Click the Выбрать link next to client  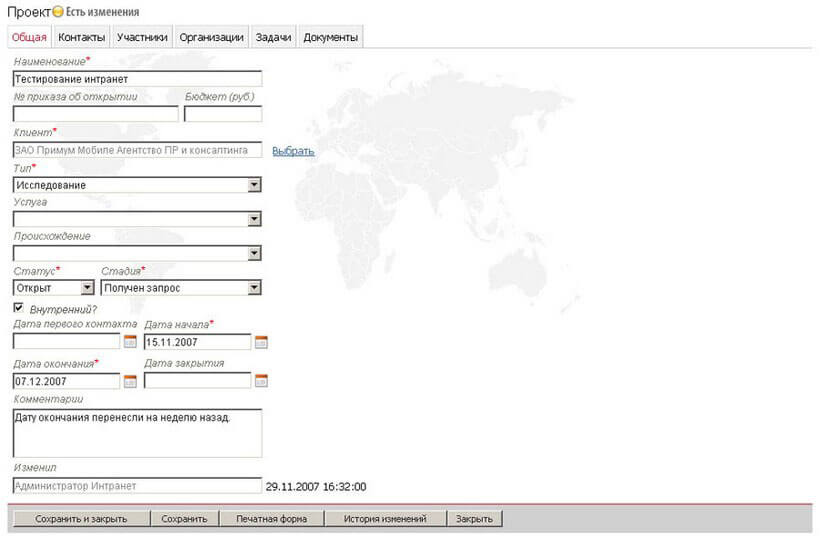tap(293, 151)
